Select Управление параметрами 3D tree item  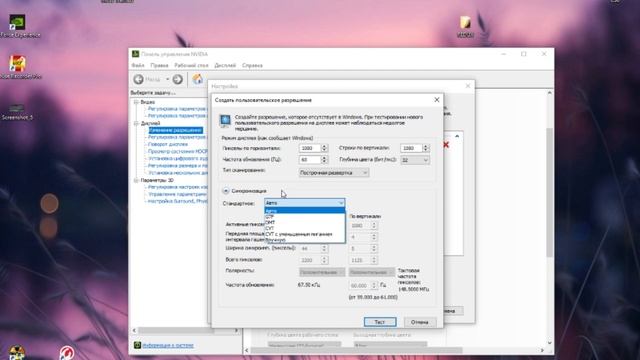178,194
